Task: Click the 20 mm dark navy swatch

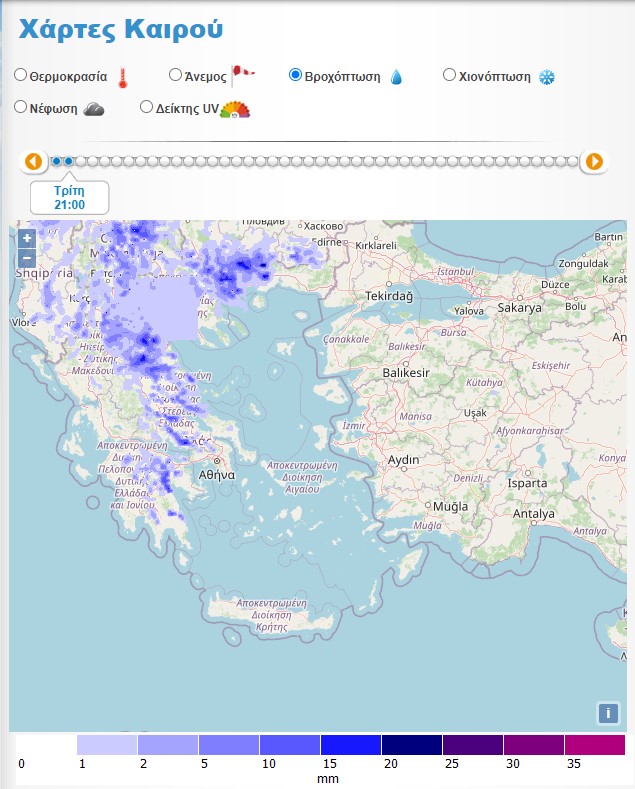Action: (x=412, y=745)
